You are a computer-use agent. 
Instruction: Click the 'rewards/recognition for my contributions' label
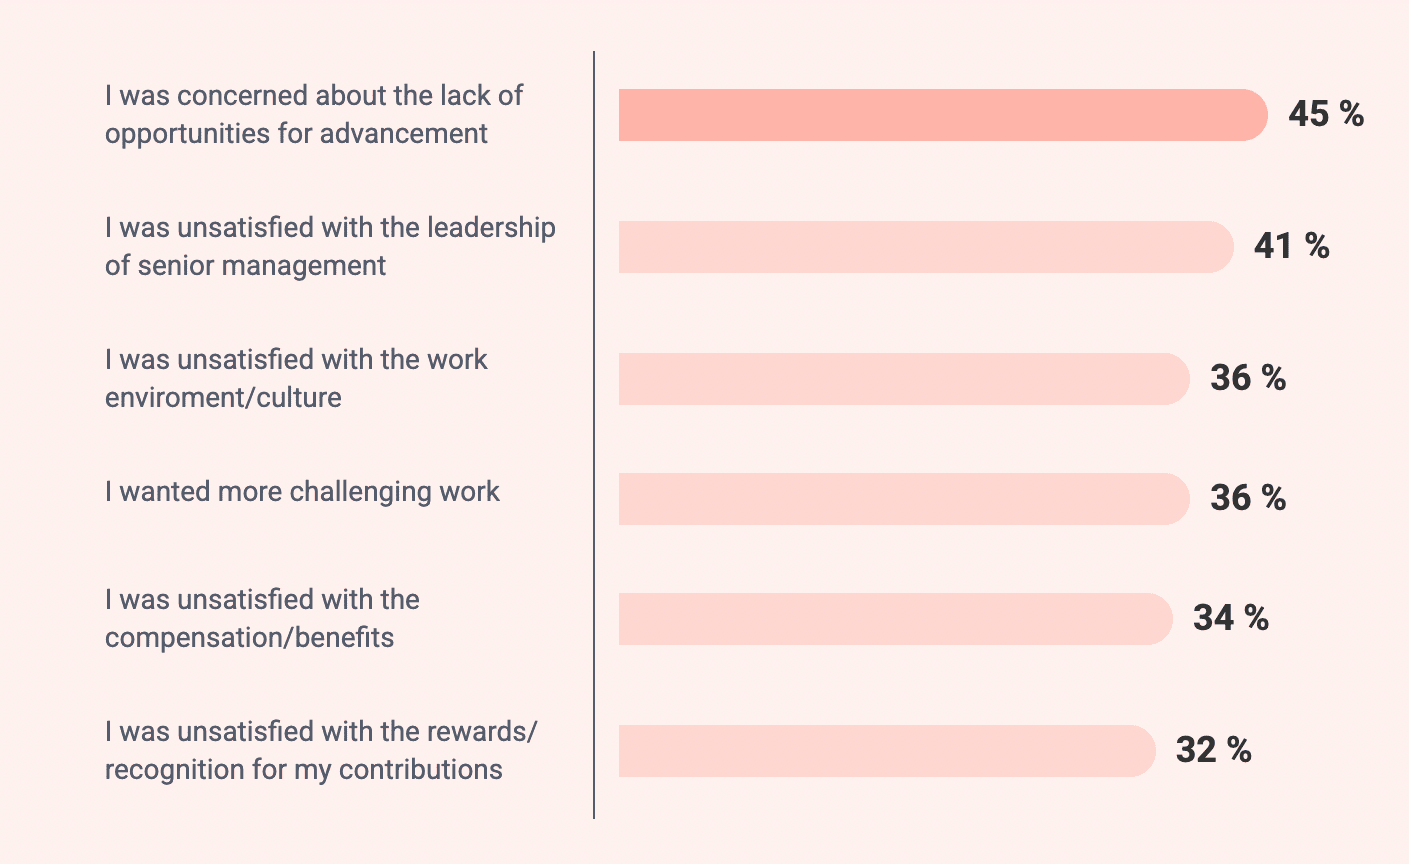click(x=320, y=751)
